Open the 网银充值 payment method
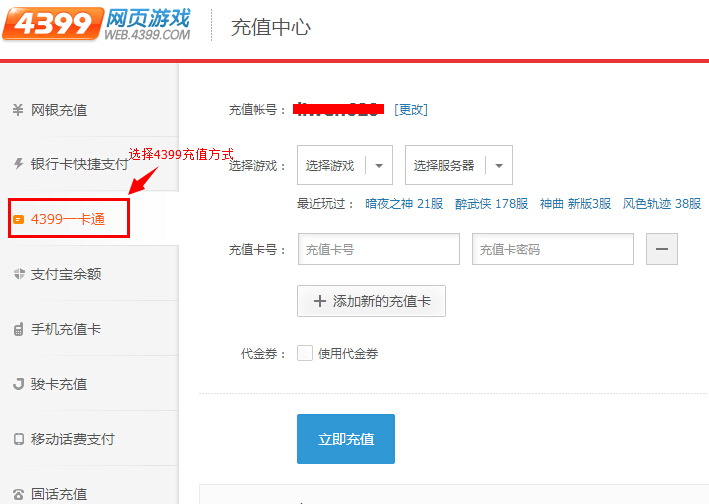The image size is (709, 504). (90, 110)
